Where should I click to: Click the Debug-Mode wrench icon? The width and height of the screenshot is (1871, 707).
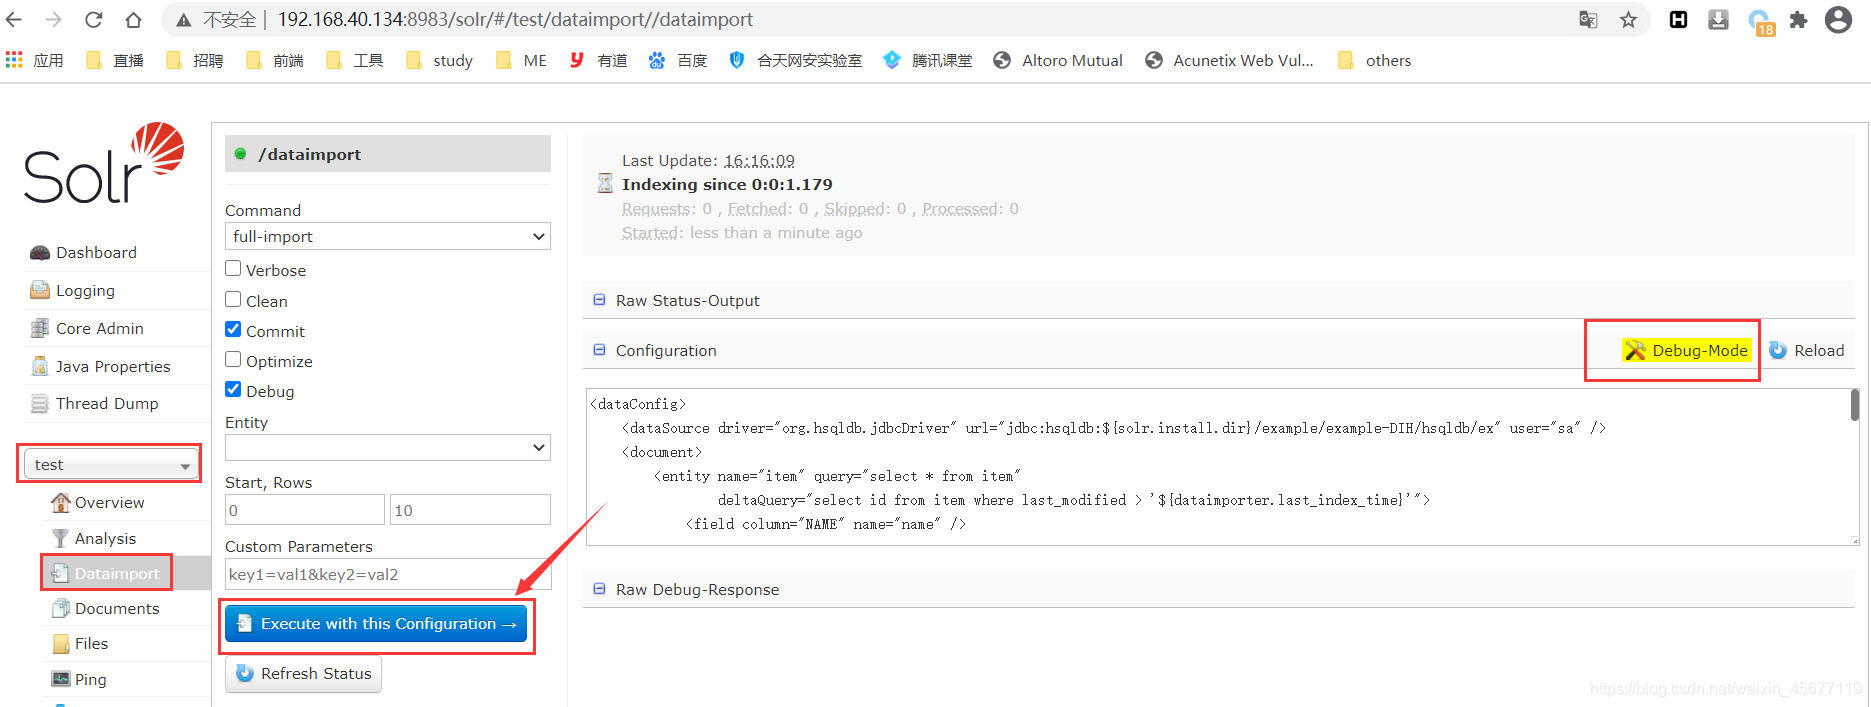pyautogui.click(x=1635, y=350)
